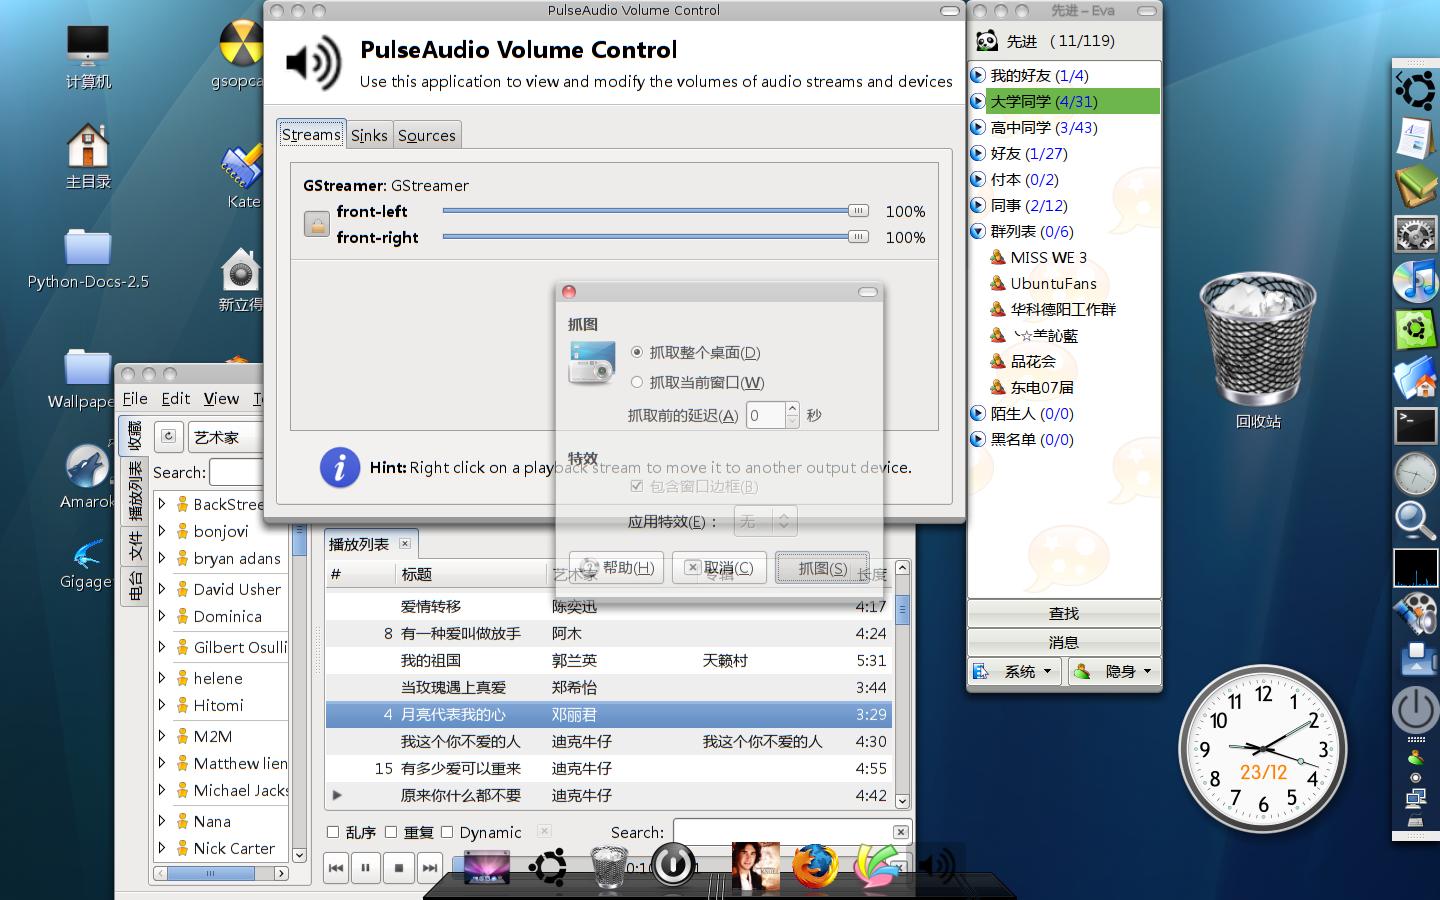The image size is (1440, 900).
Task: Open the film reel media player icon in dock
Action: coord(1416,614)
